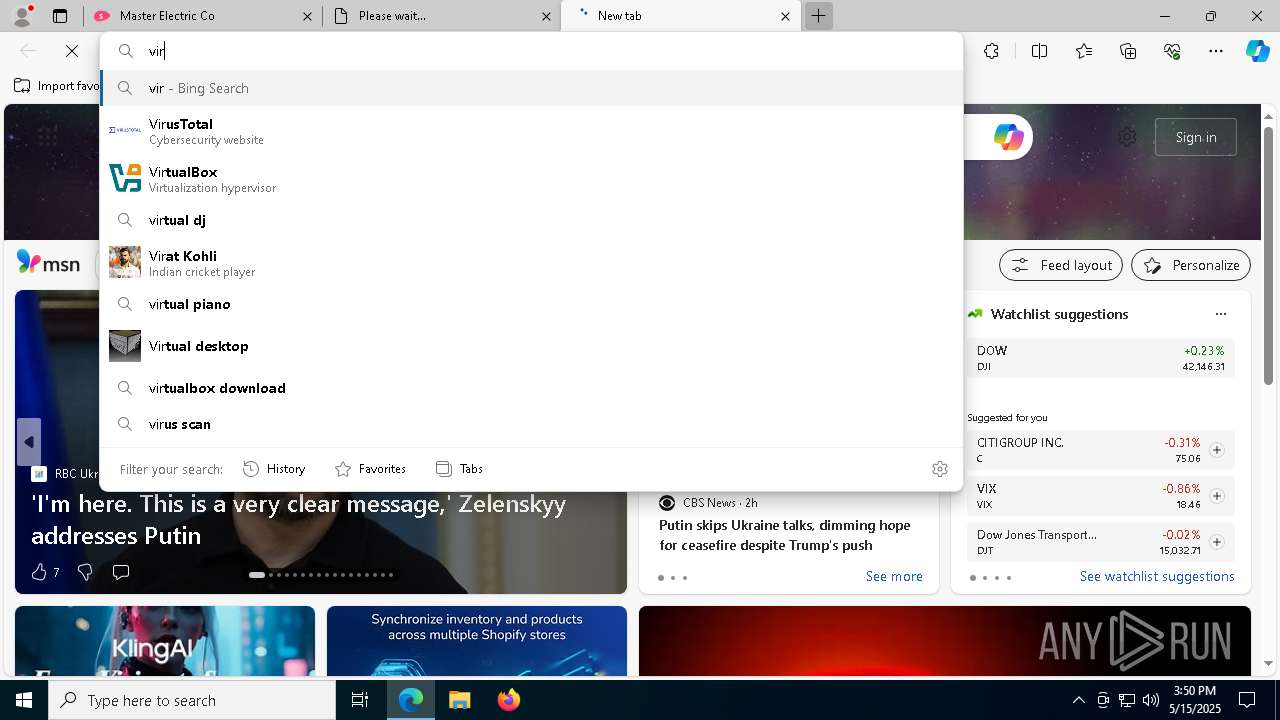Image resolution: width=1280 pixels, height=720 pixels.
Task: Open notification center icon
Action: tap(1247, 700)
